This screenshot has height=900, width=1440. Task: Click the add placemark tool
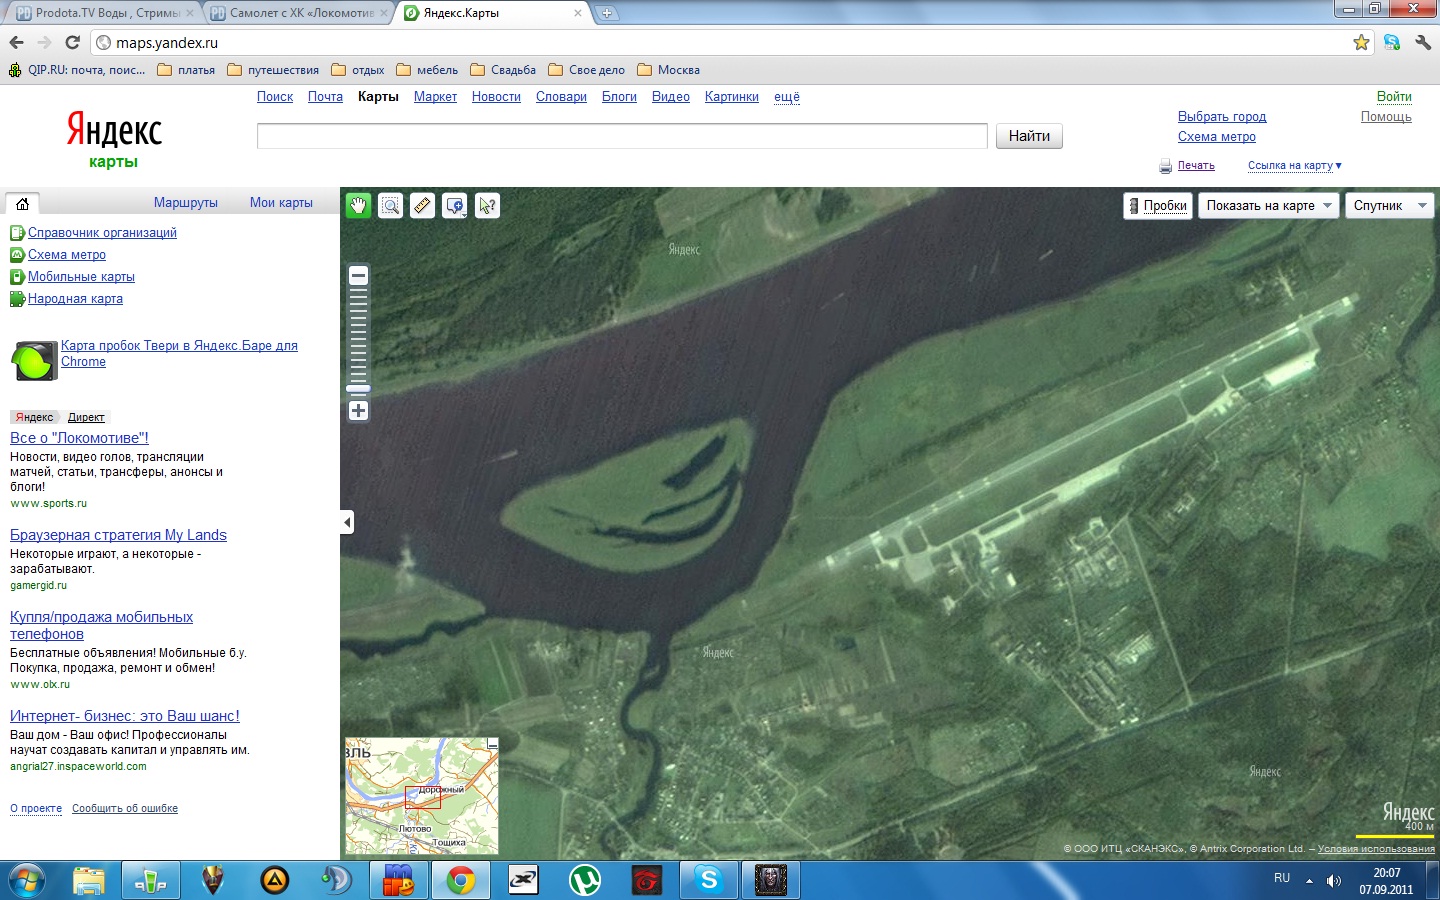coord(455,206)
